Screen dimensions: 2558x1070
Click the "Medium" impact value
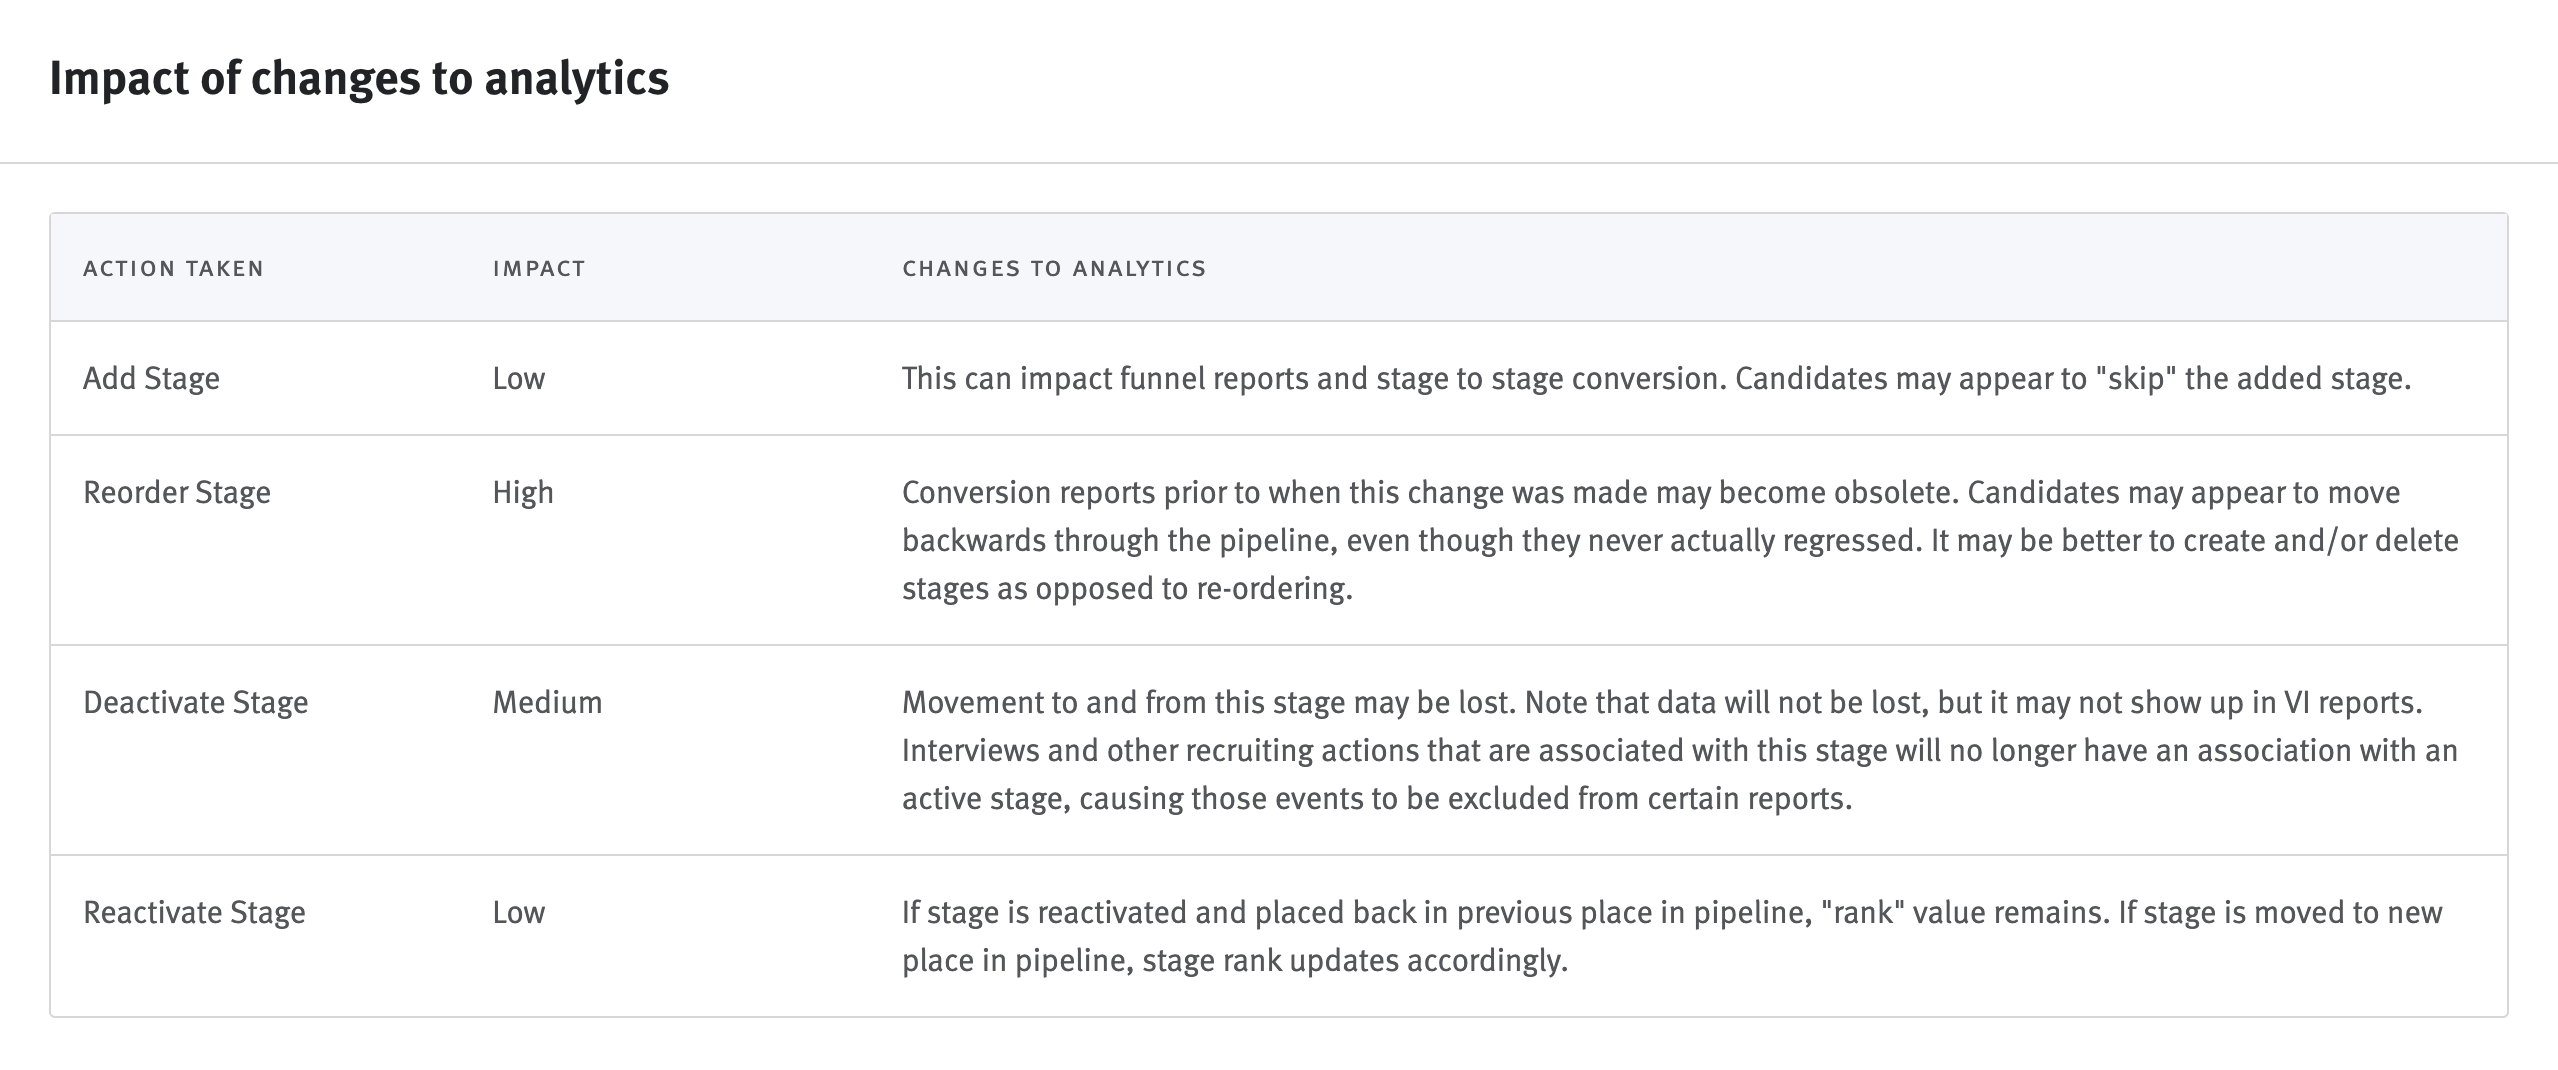(x=547, y=702)
